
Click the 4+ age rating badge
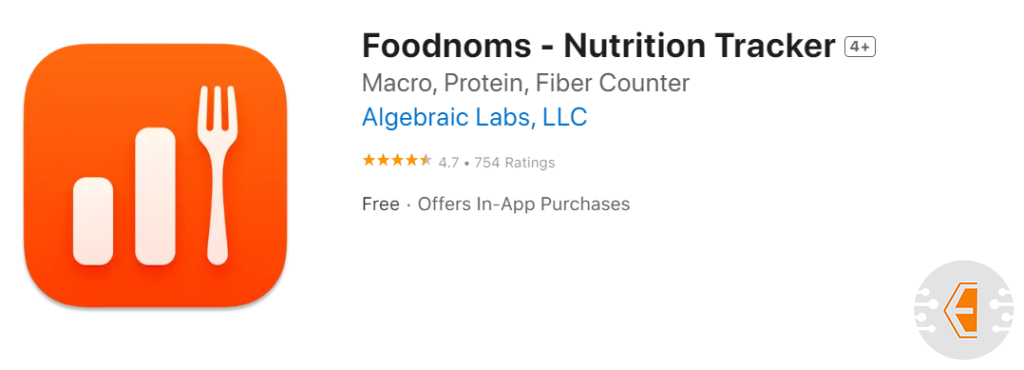point(859,47)
